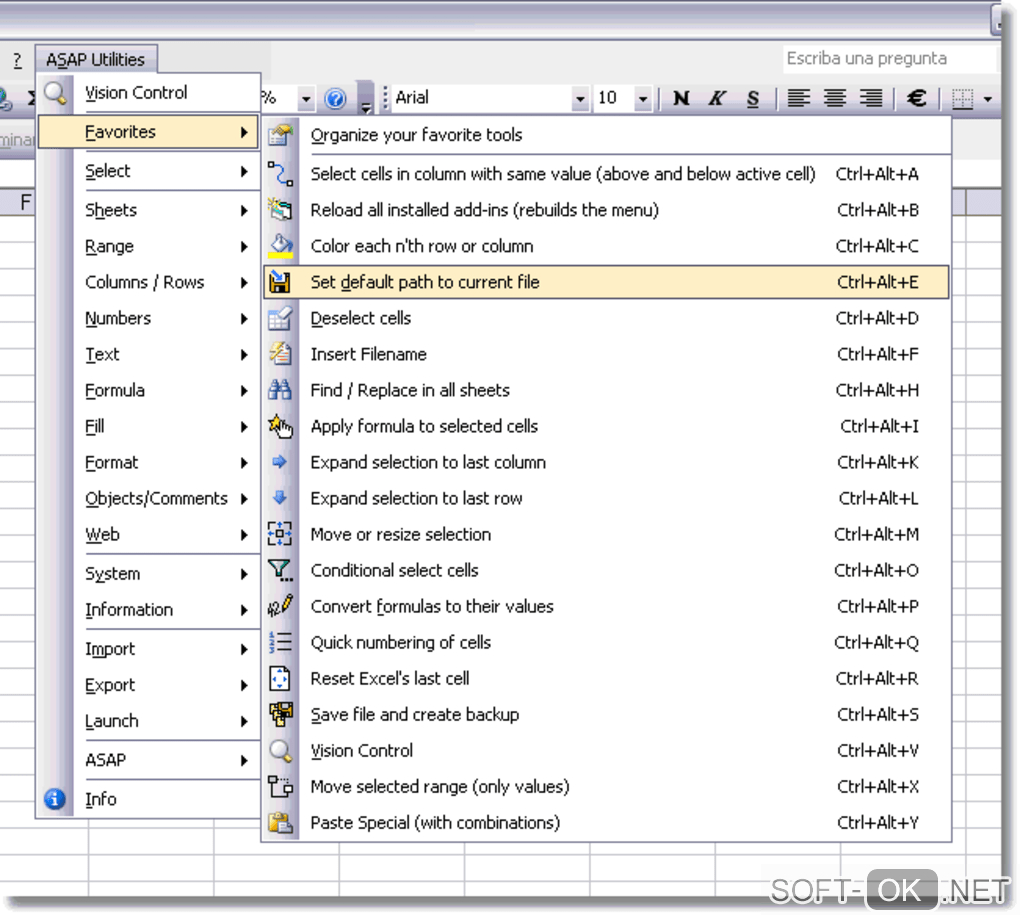Click the paint bucket Color each n'th row icon
This screenshot has height=915, width=1020.
pyautogui.click(x=280, y=246)
